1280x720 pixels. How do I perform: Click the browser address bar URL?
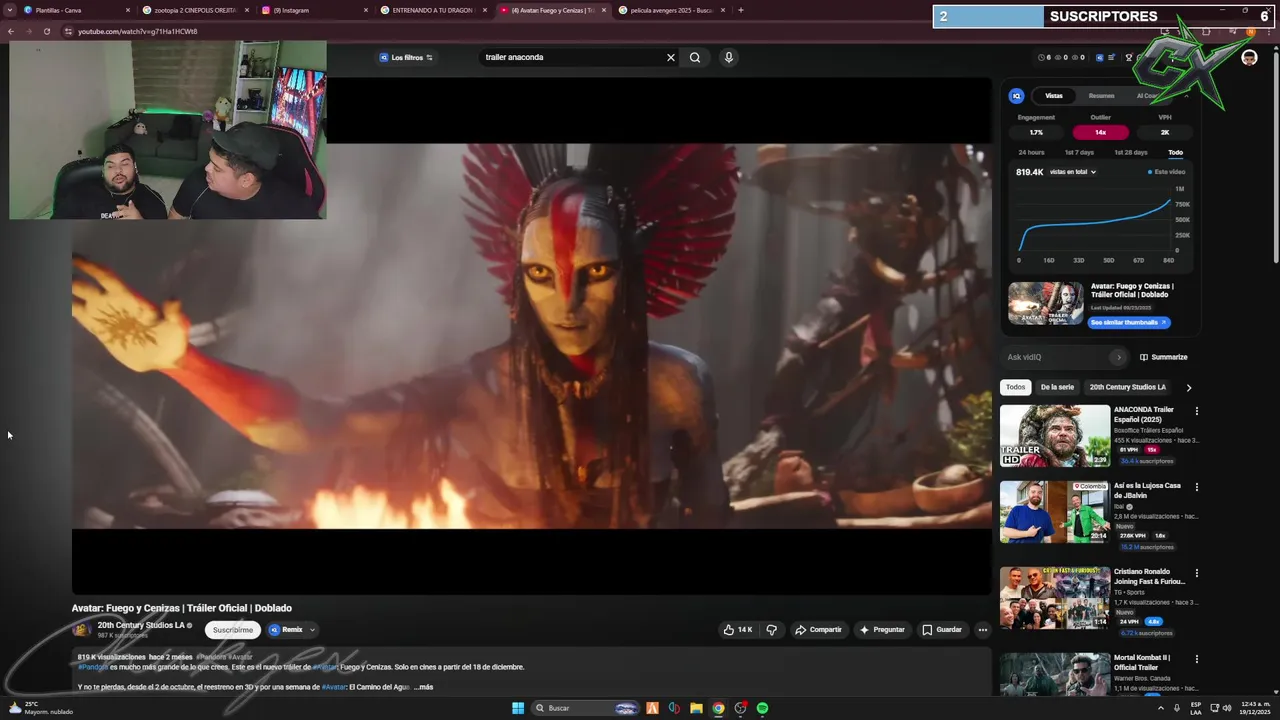[x=138, y=31]
